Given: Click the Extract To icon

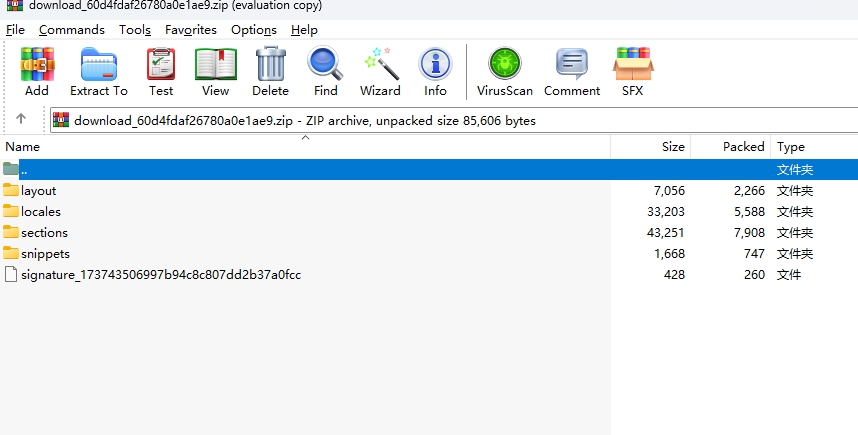Looking at the screenshot, I should tap(98, 72).
